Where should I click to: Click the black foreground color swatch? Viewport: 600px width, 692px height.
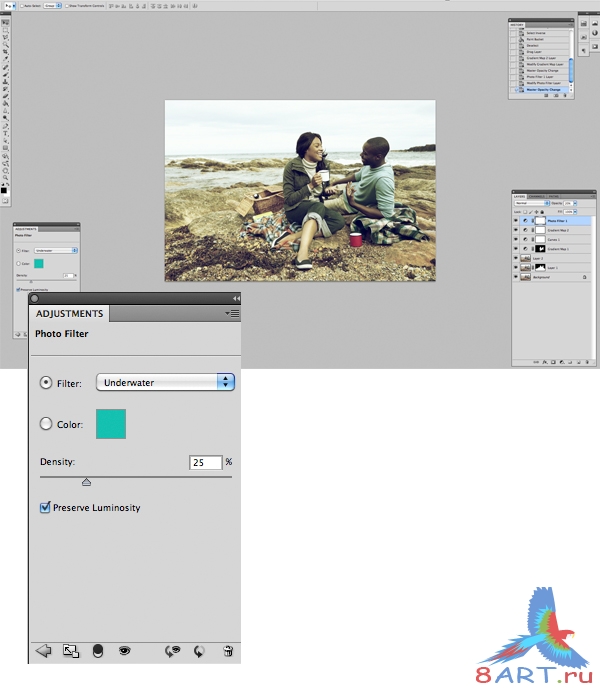pyautogui.click(x=4, y=190)
